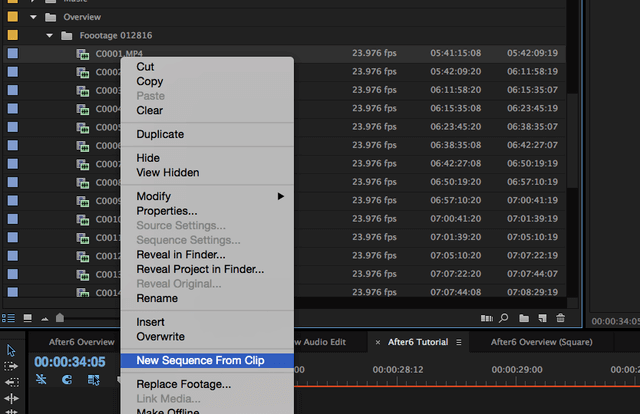640x414 pixels.
Task: Choose Insert from context menu
Action: click(x=207, y=322)
